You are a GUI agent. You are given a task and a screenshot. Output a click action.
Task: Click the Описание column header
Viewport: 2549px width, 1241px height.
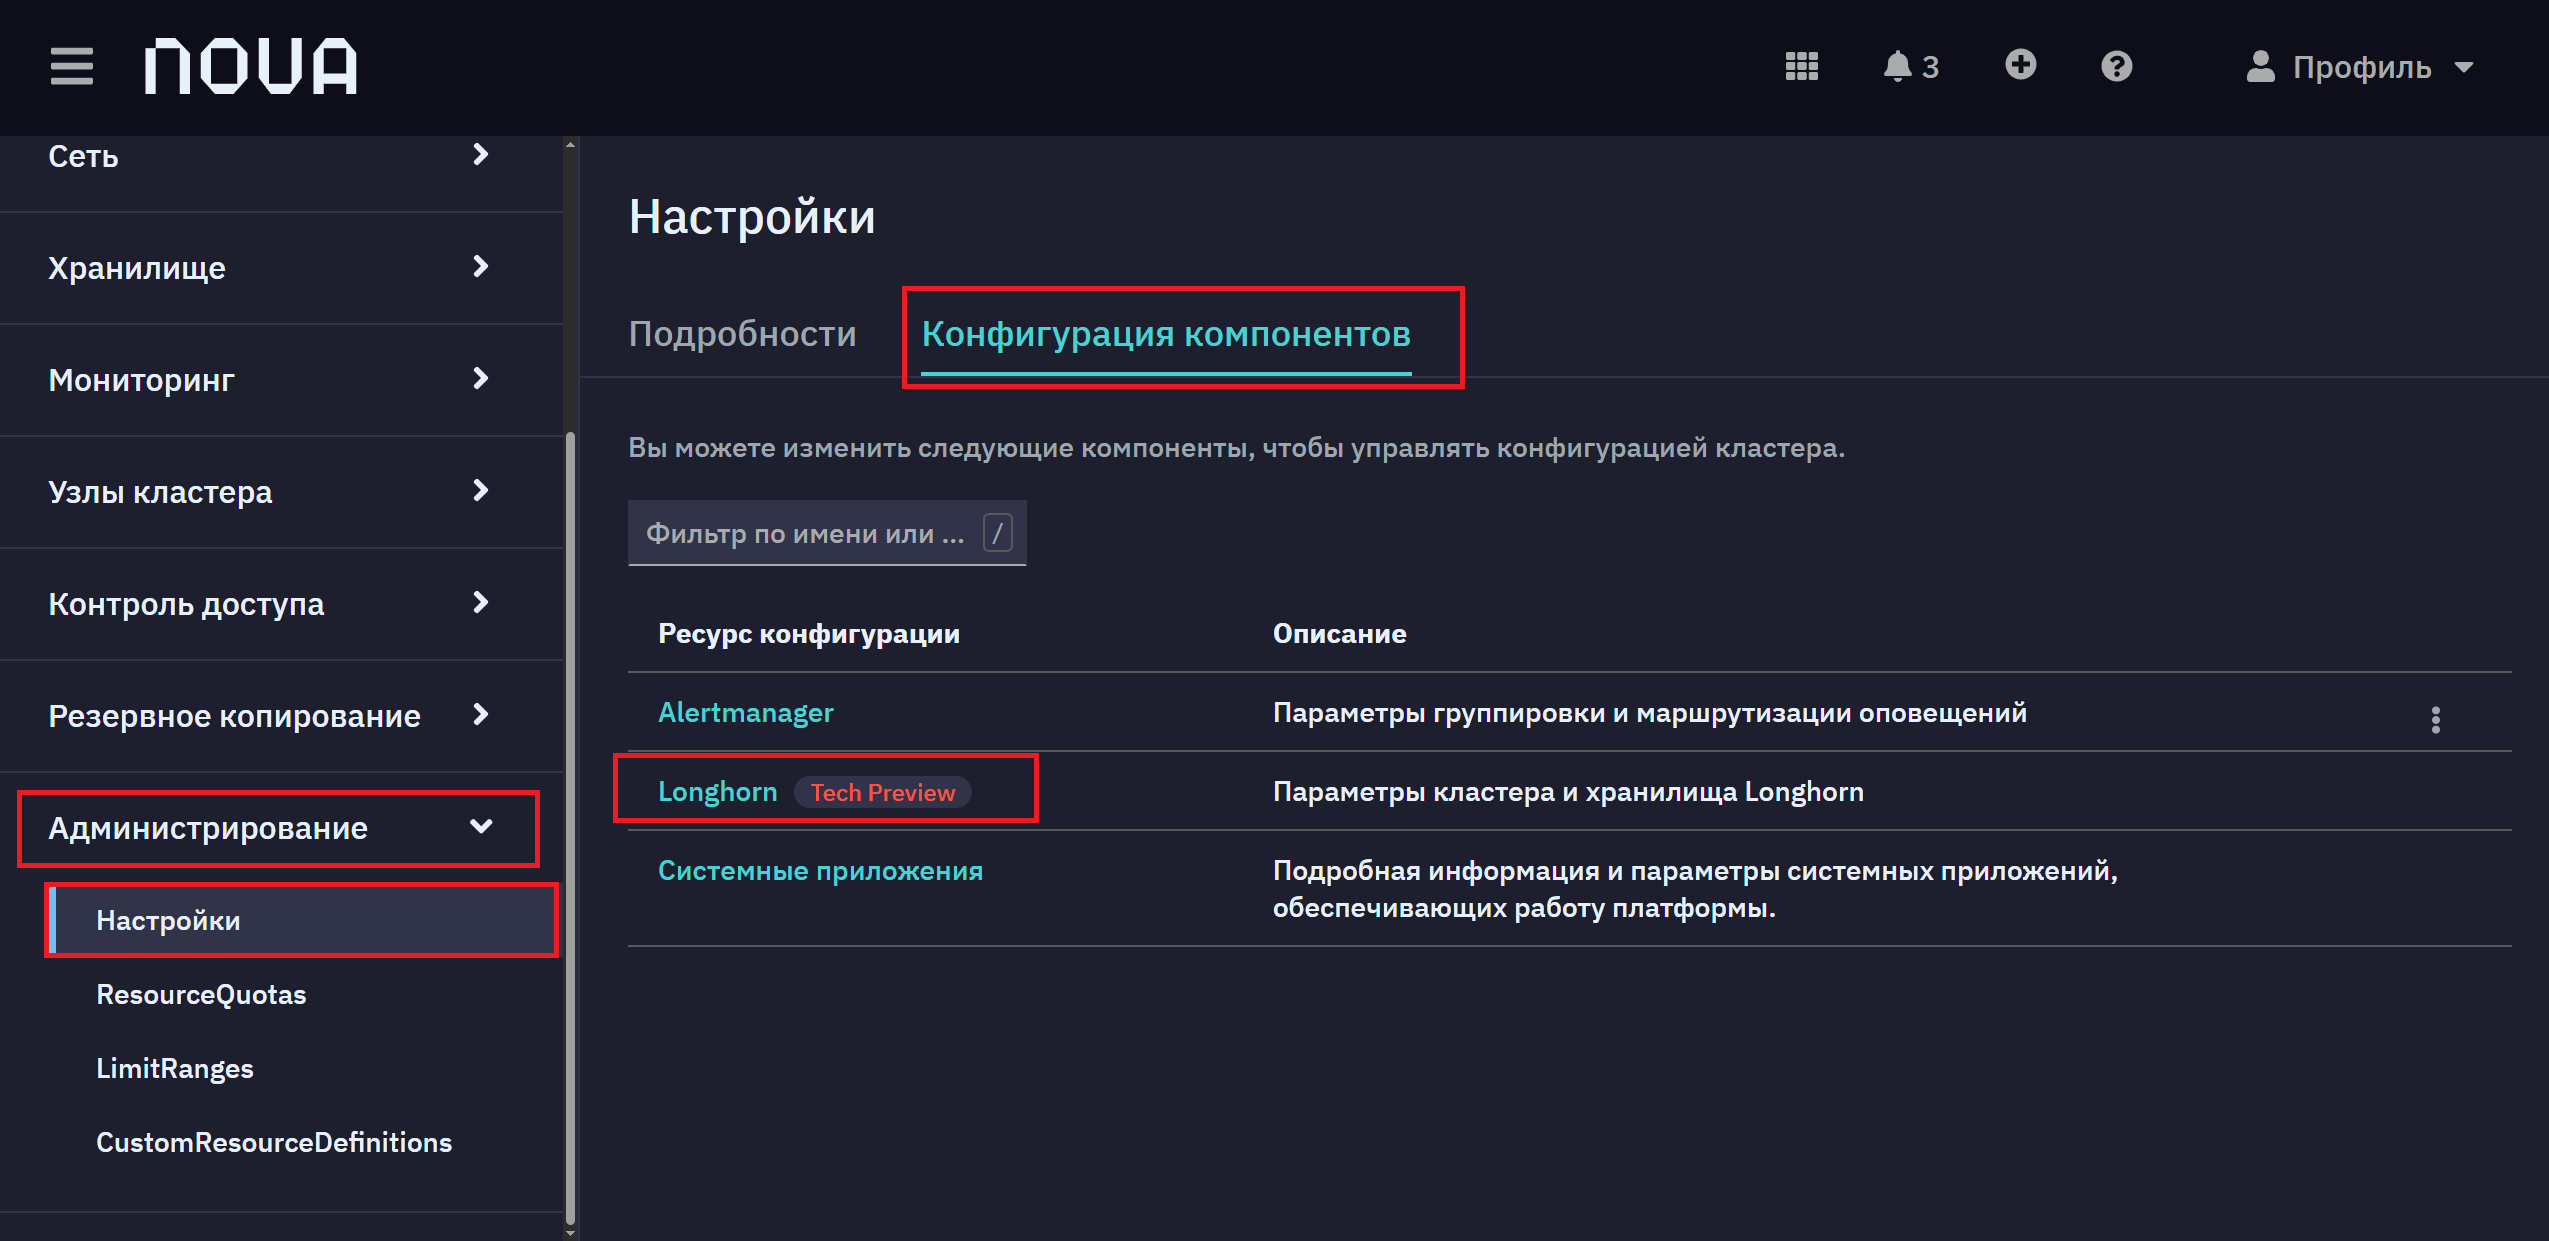click(1339, 634)
